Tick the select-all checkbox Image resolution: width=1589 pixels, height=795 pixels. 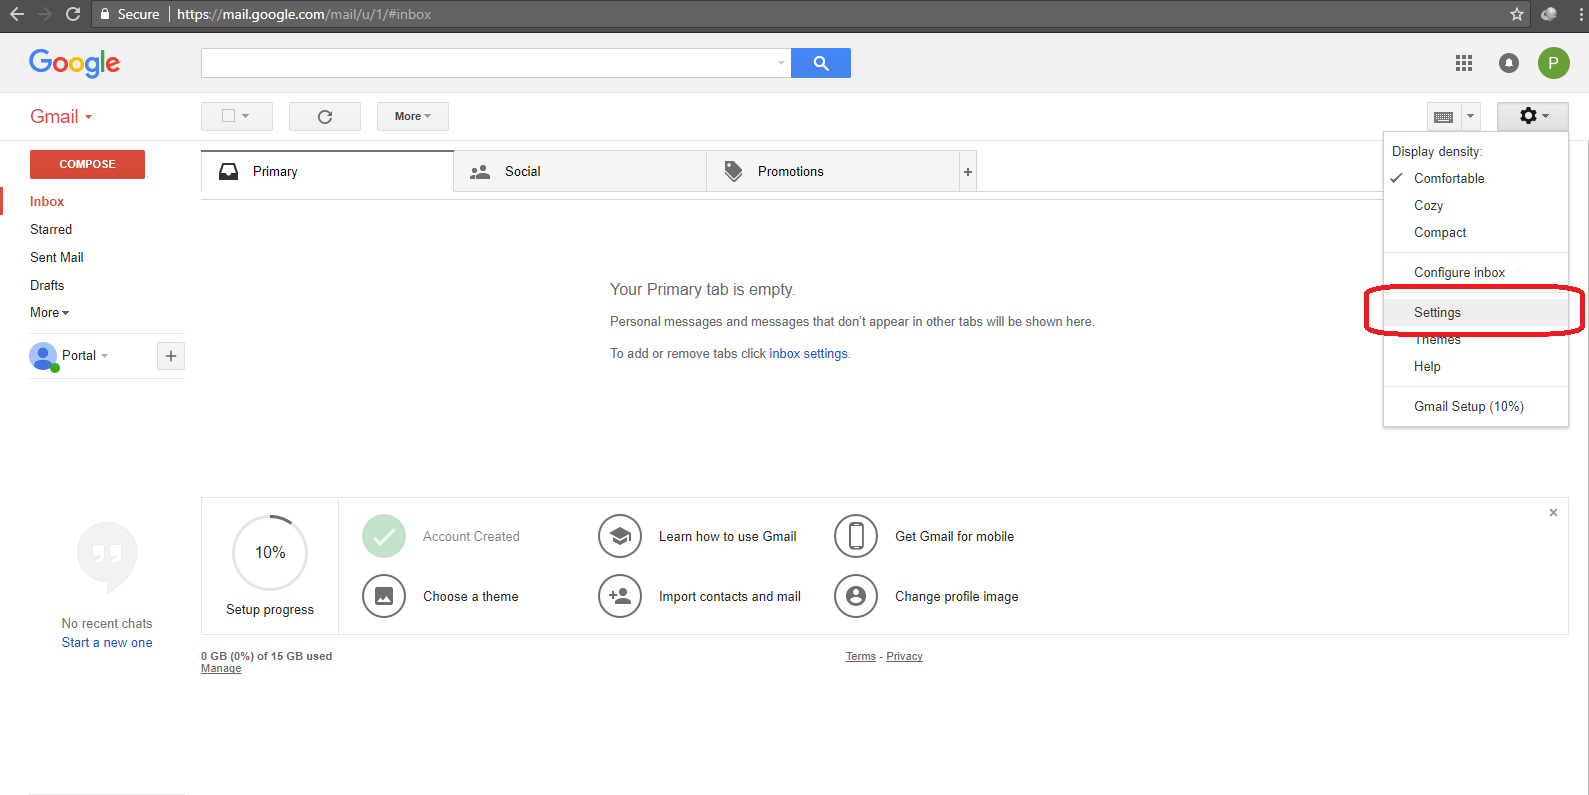228,116
